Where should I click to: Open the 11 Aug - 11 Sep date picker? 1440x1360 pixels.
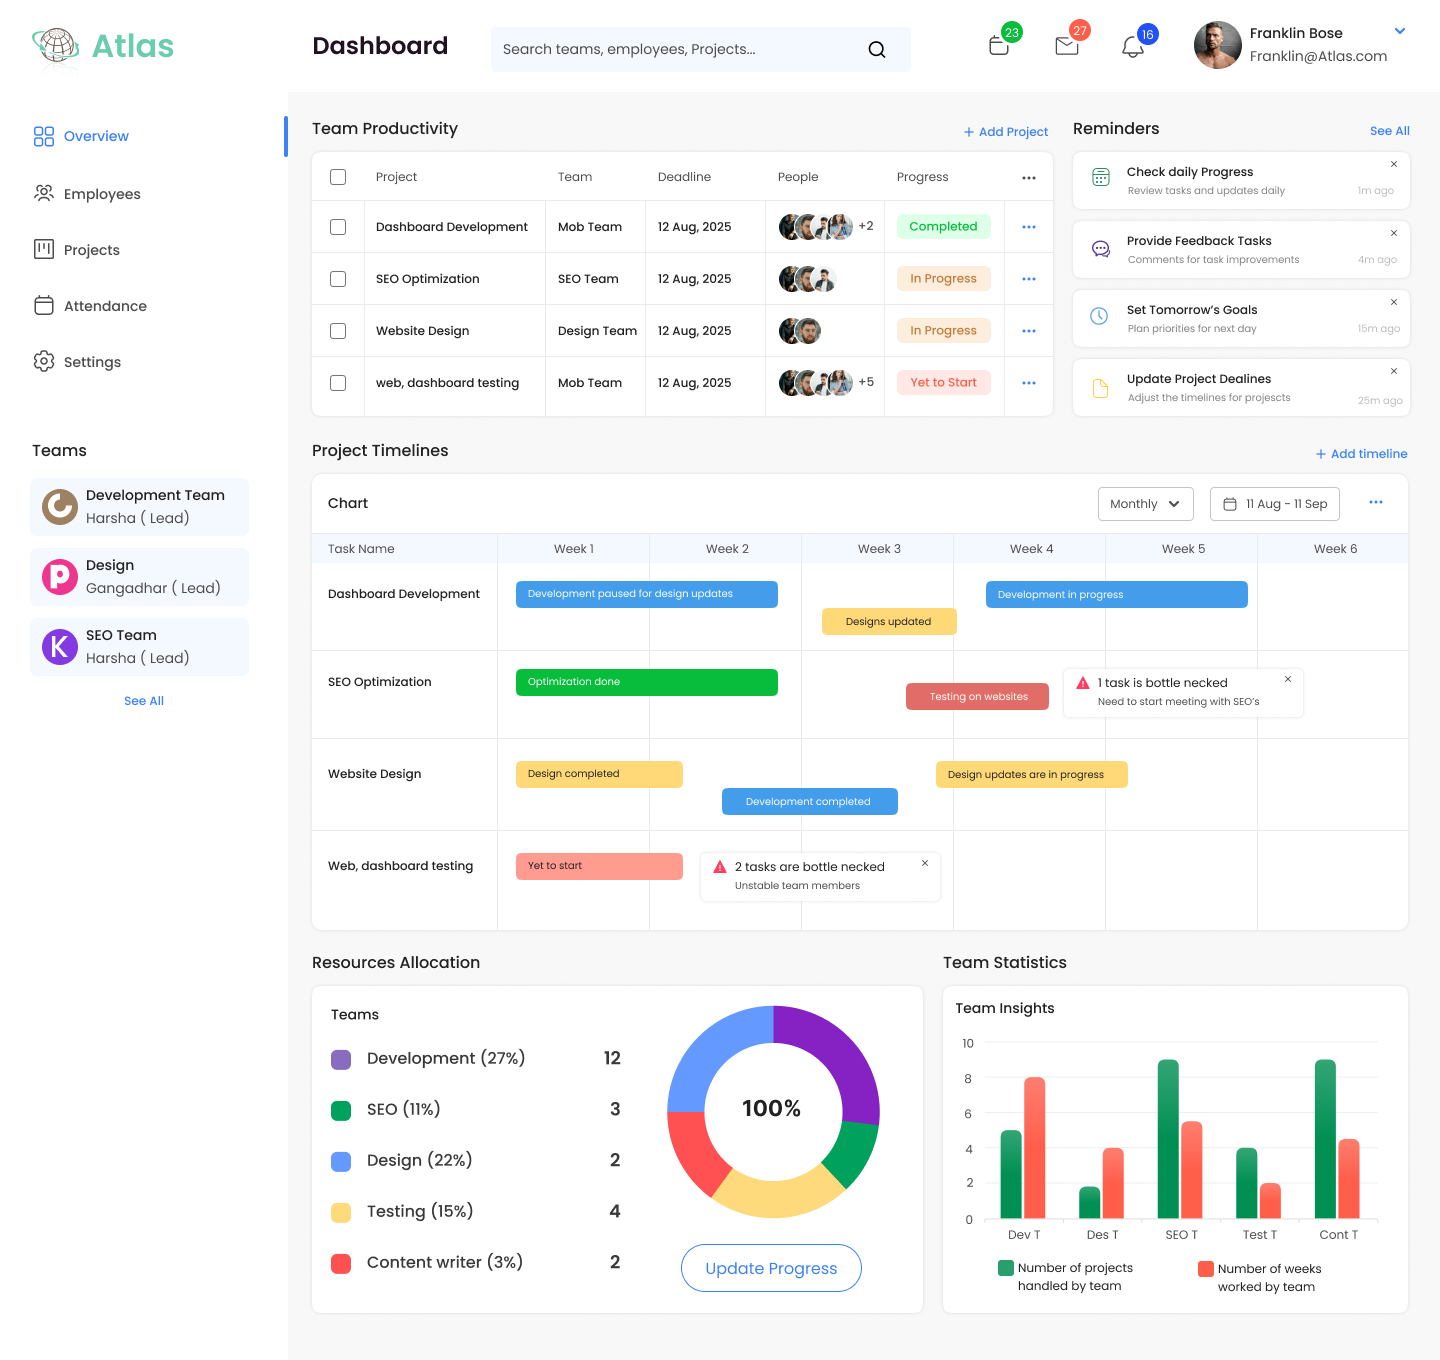point(1274,504)
